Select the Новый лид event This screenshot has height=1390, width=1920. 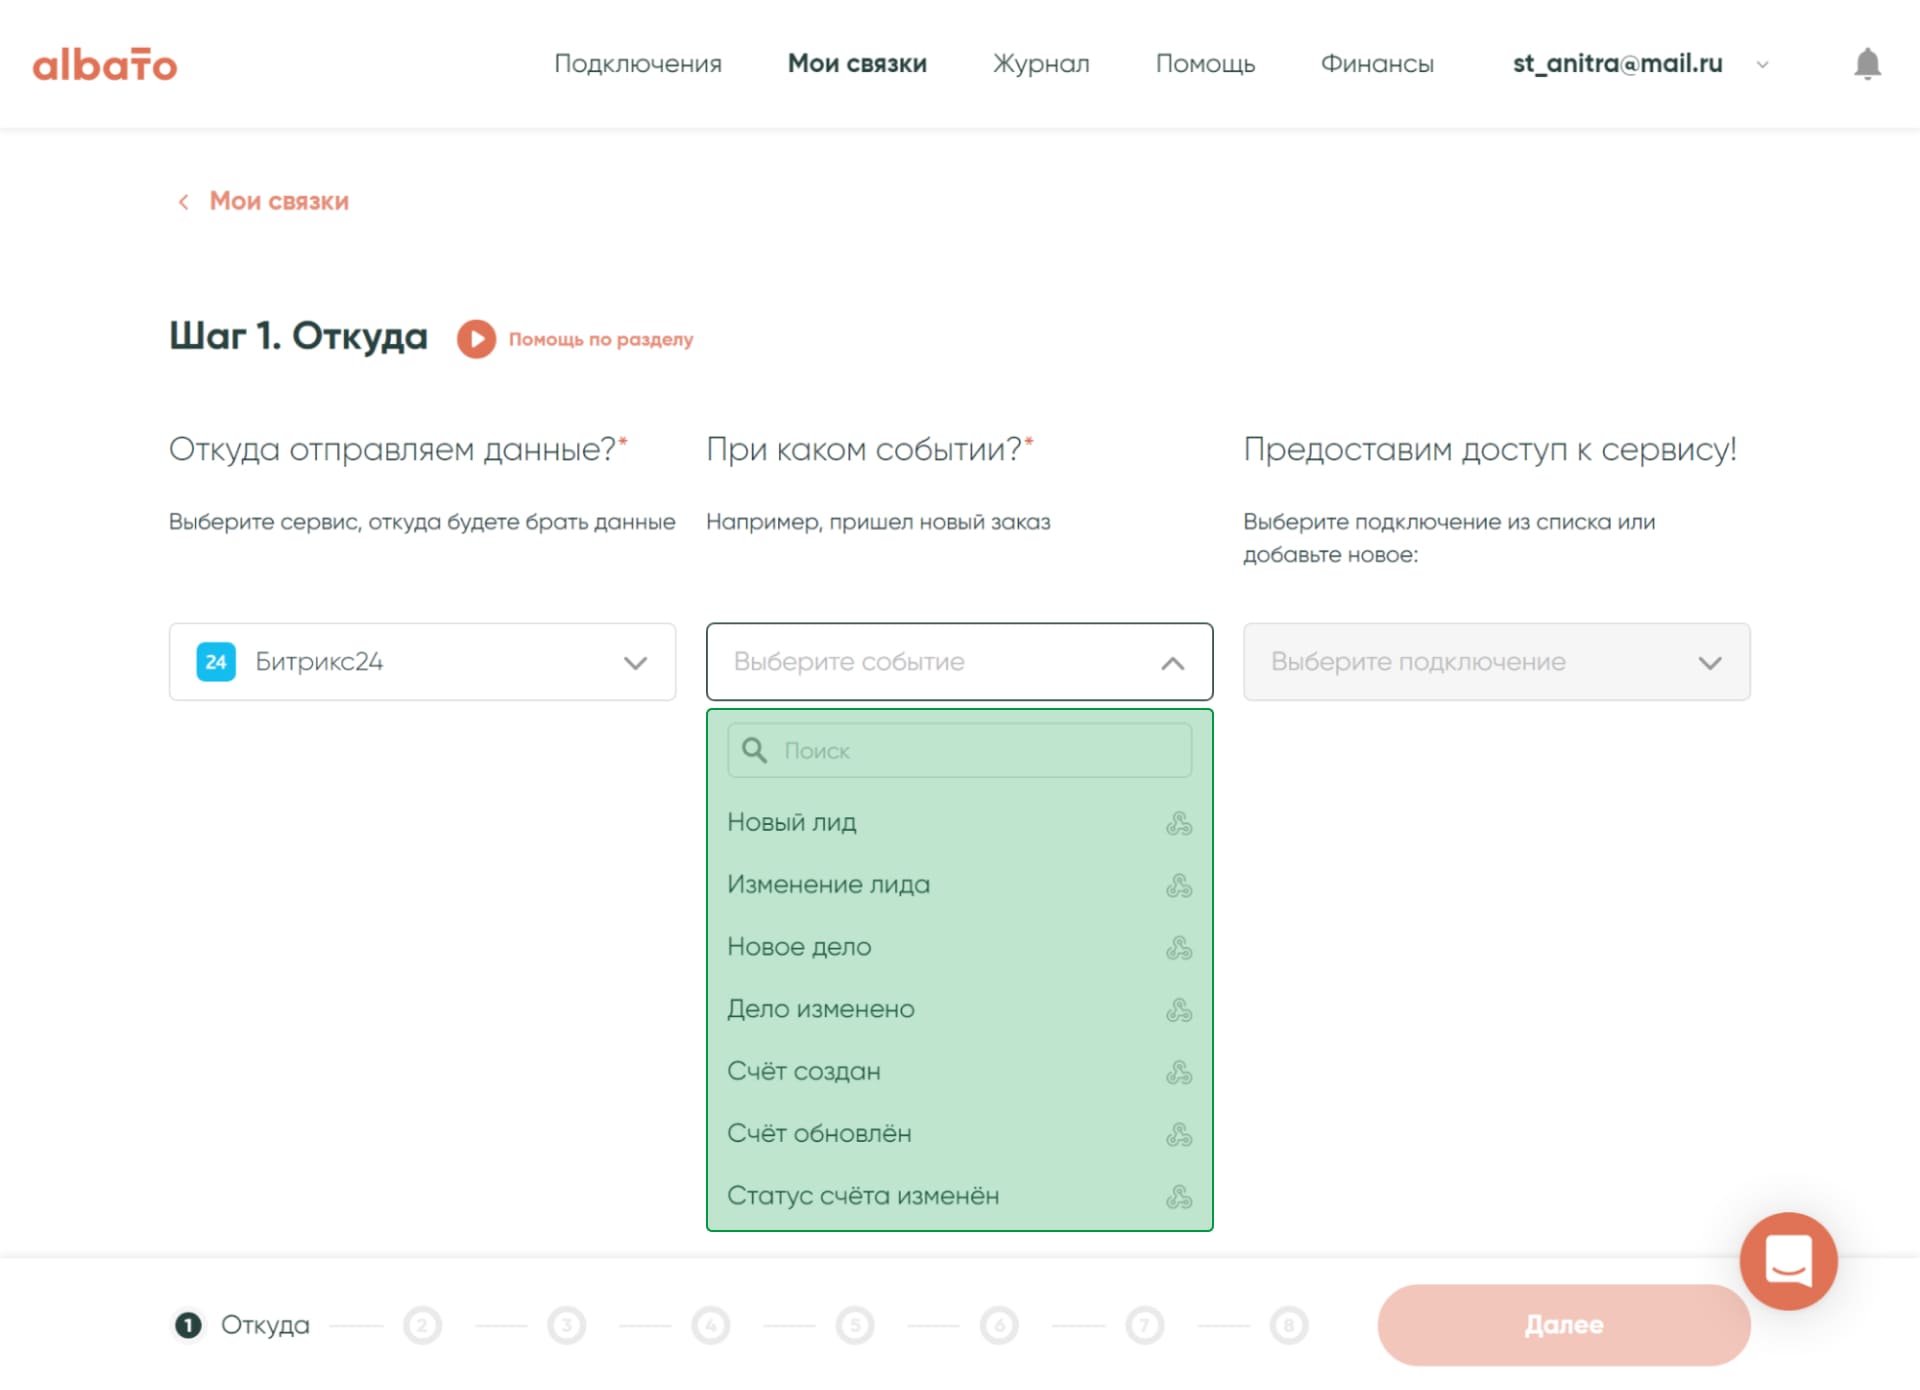[x=959, y=823]
